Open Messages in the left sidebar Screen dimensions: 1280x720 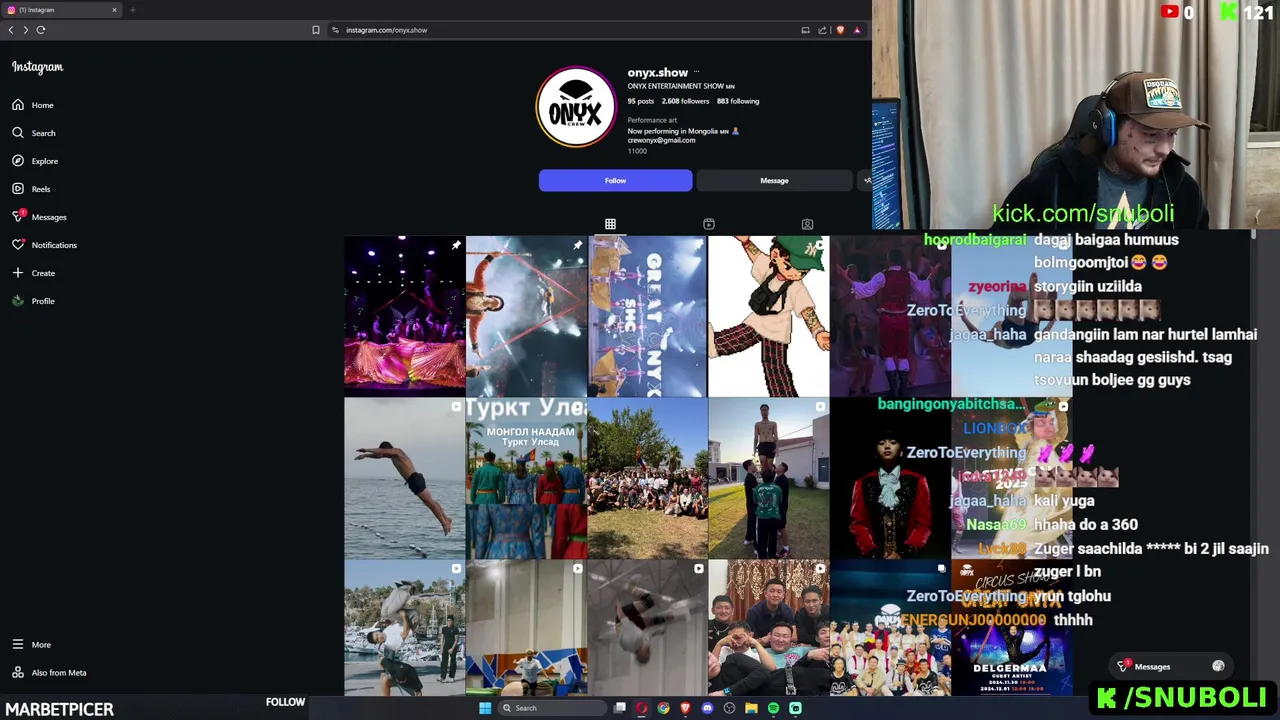39,217
